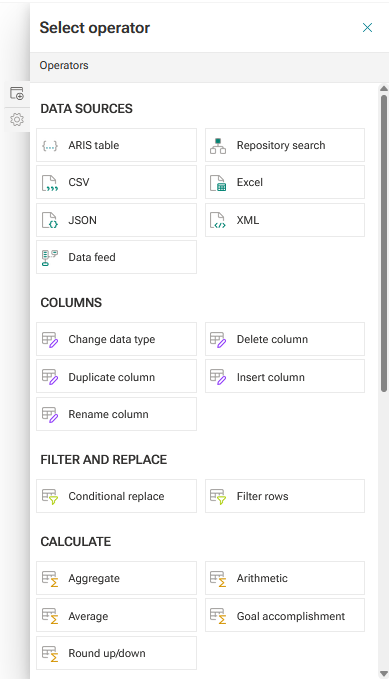
Task: Select the Data feed label
Action: (92, 257)
